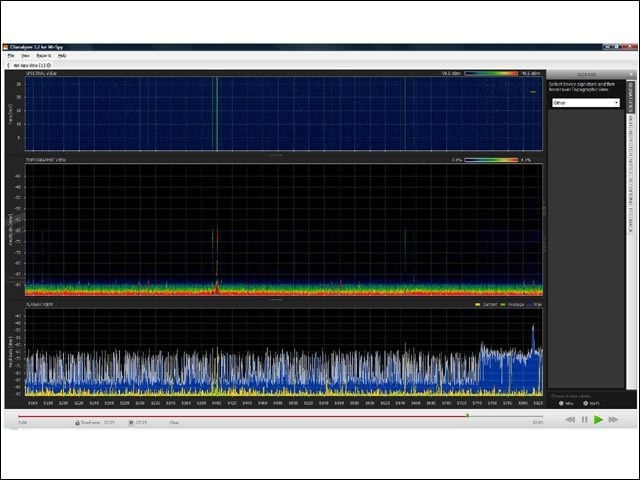Open the Help menu
The width and height of the screenshot is (640, 480).
(x=62, y=56)
